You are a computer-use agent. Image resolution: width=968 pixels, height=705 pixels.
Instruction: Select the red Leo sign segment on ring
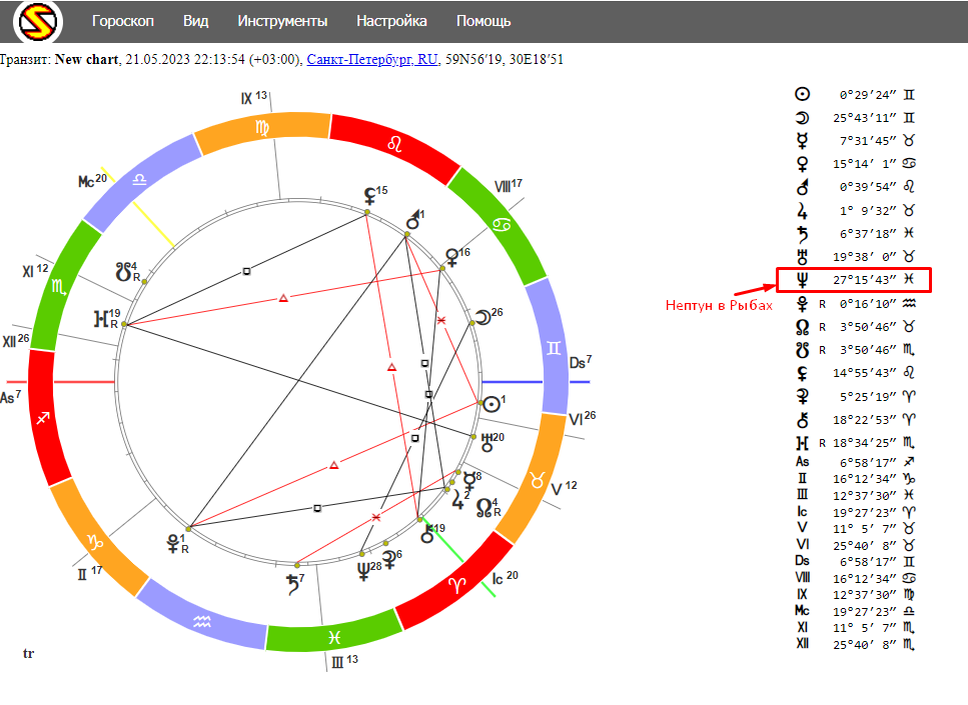(394, 145)
